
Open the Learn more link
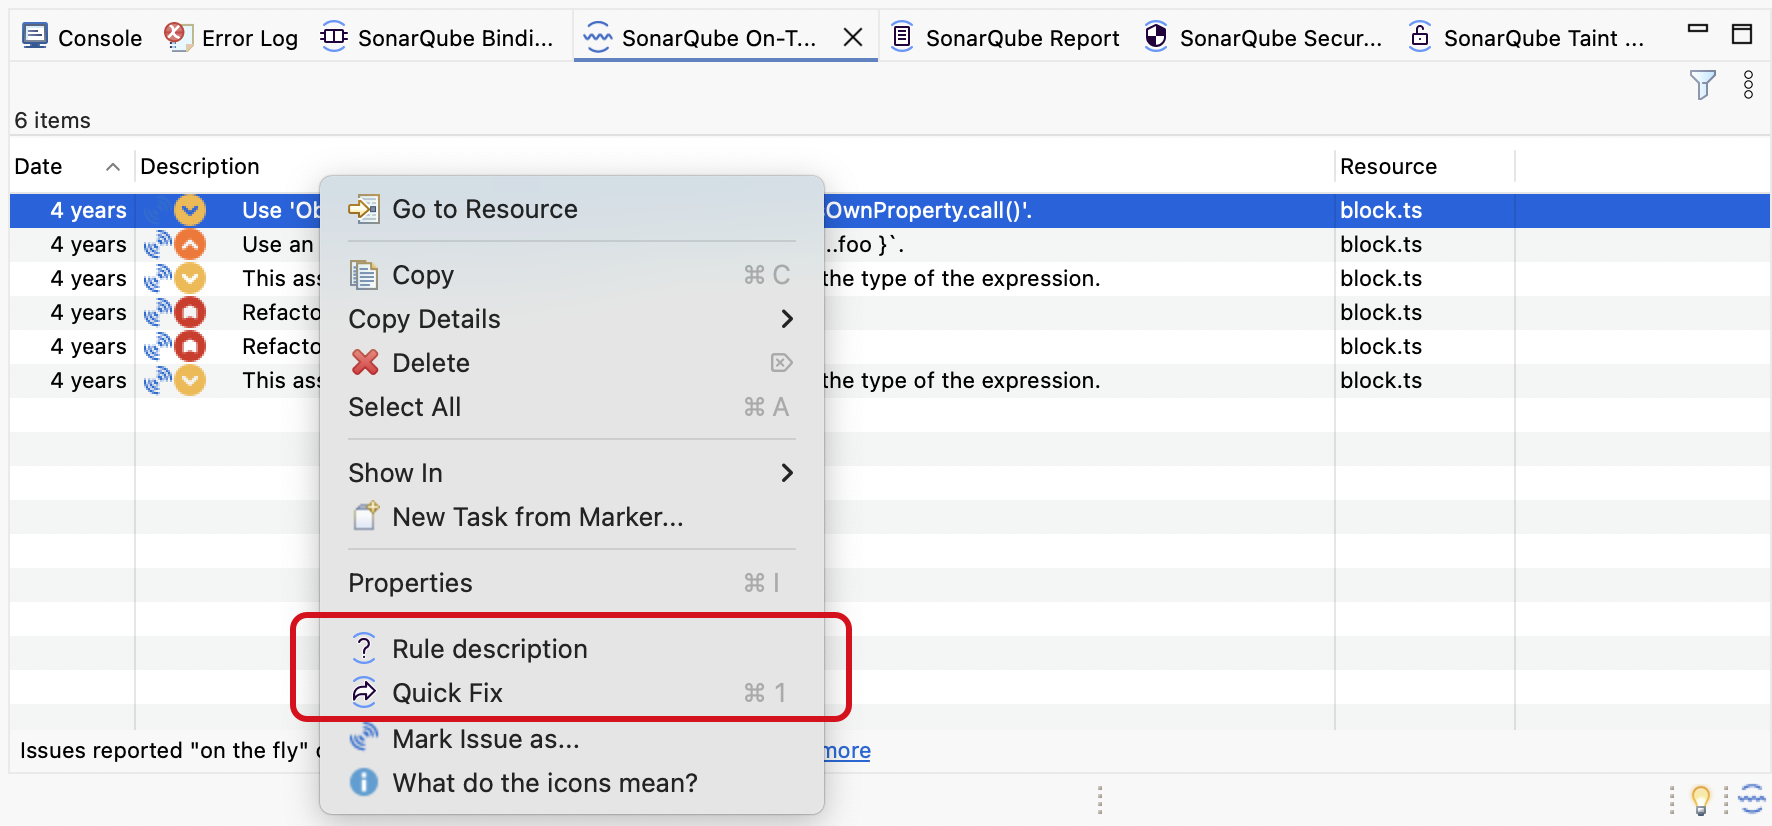(x=847, y=750)
